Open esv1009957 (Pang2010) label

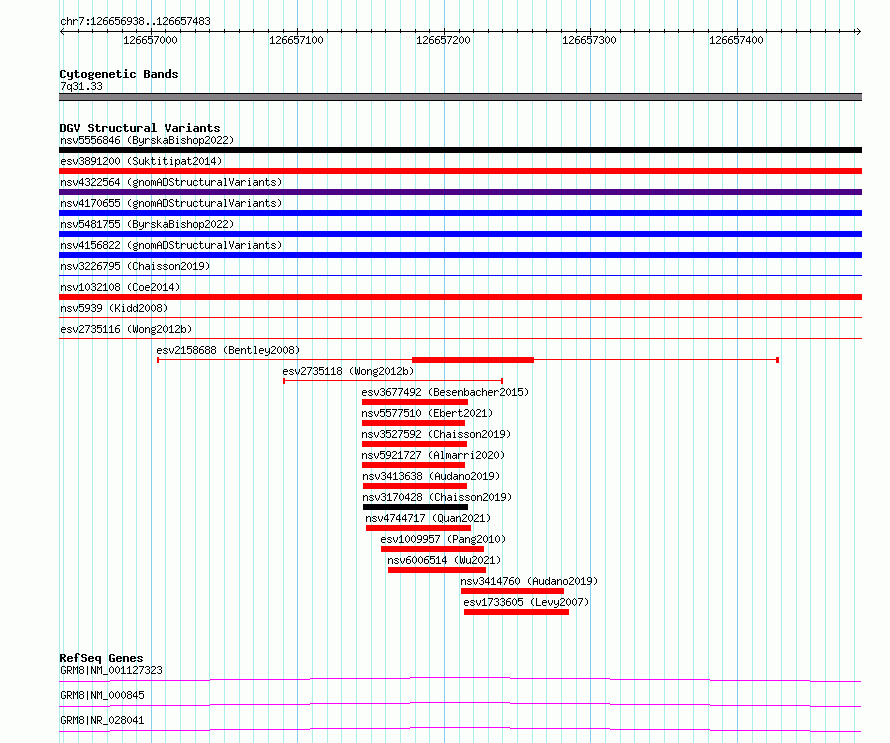(443, 539)
